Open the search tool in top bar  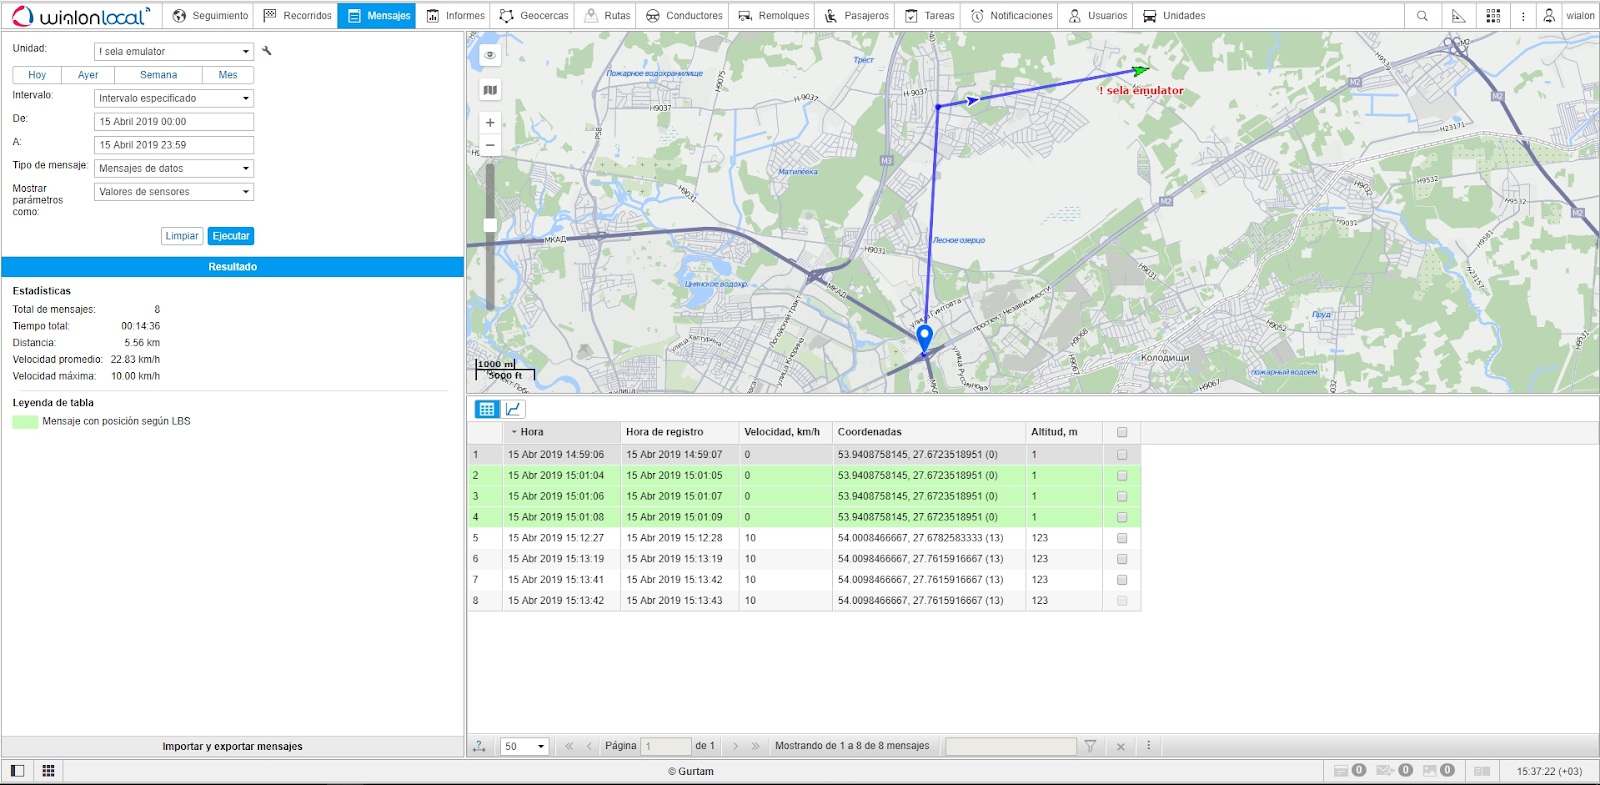point(1422,16)
